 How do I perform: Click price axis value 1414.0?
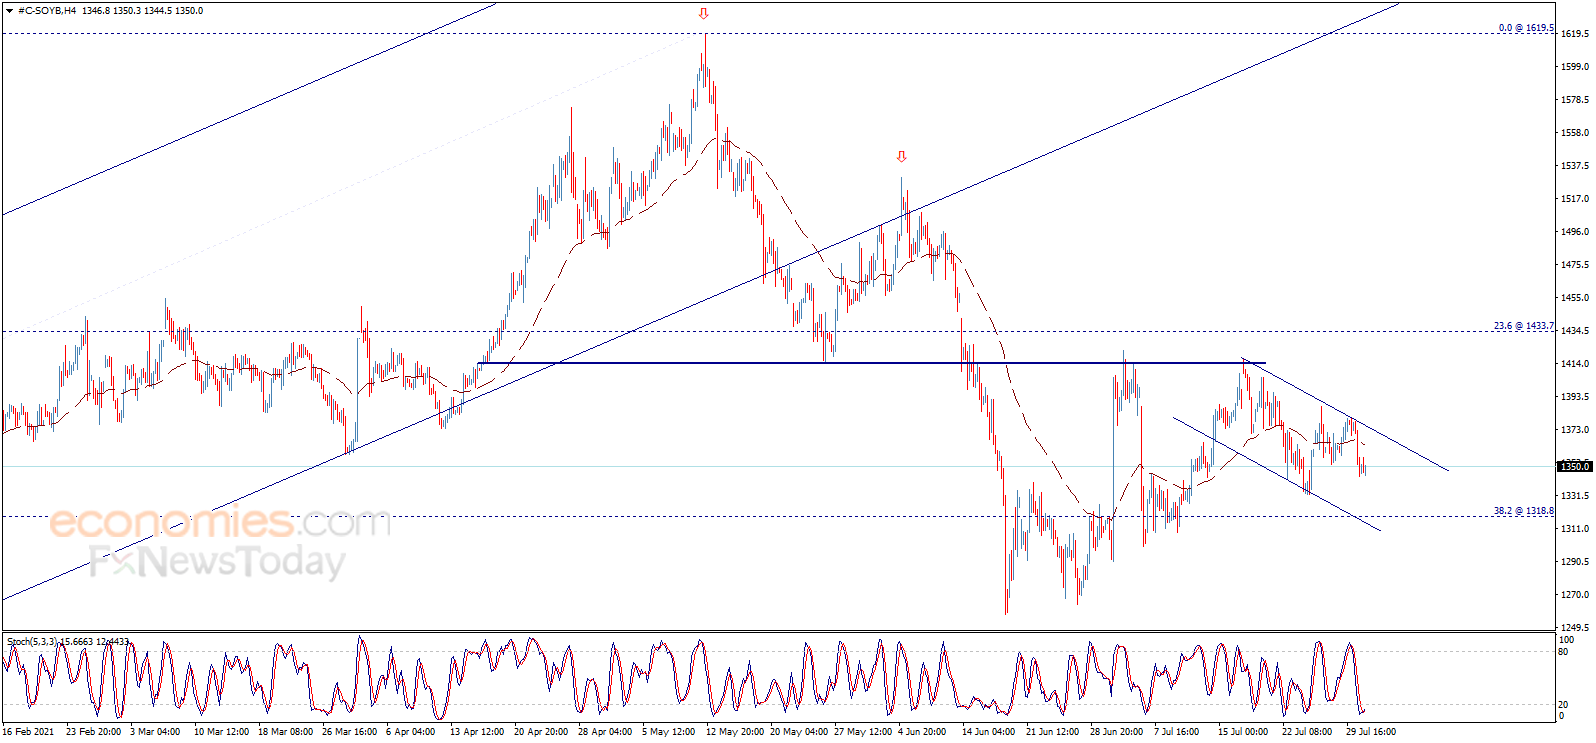(x=1574, y=364)
